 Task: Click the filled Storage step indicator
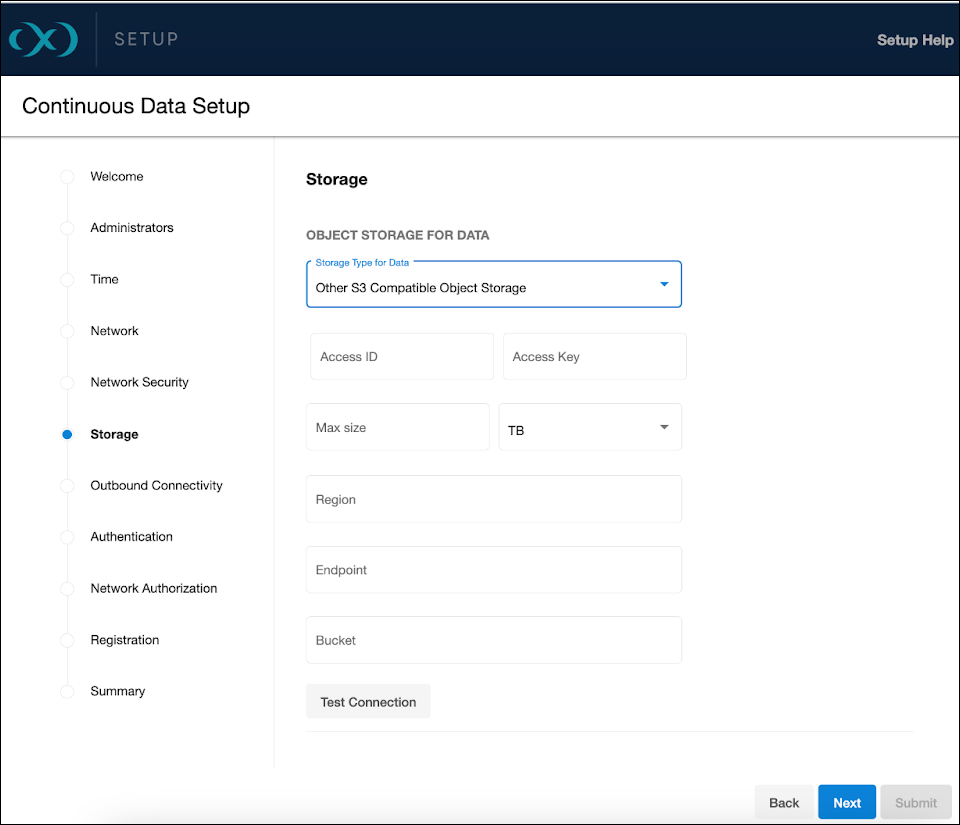pyautogui.click(x=66, y=434)
